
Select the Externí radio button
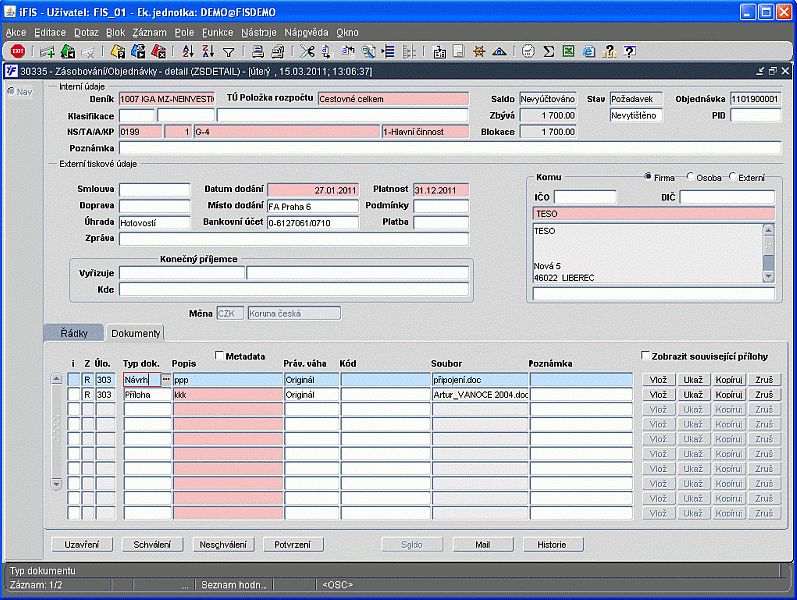click(732, 176)
